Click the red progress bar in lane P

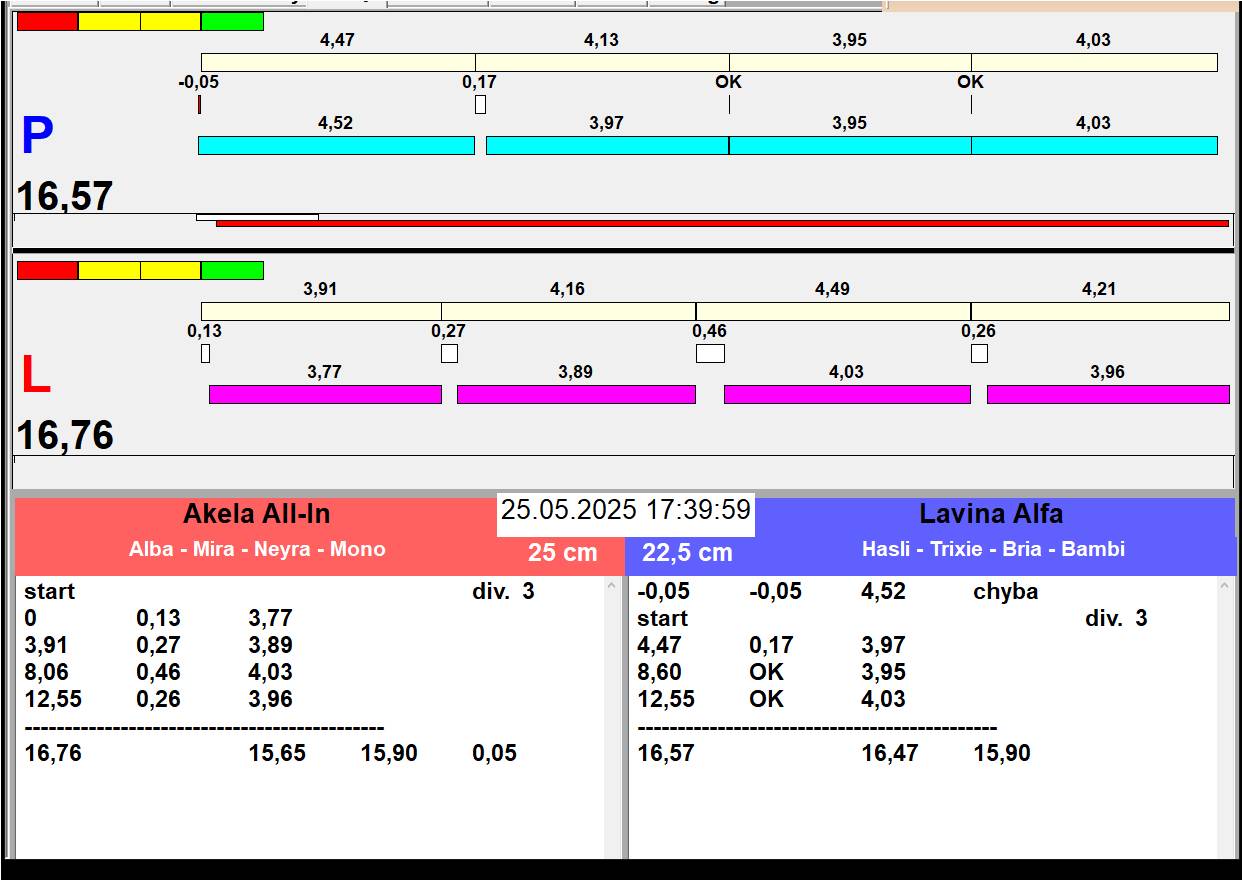point(721,223)
